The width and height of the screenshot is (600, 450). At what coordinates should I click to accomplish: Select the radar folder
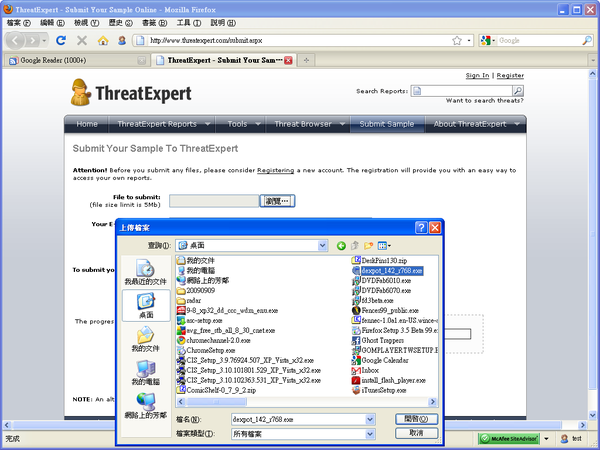coord(189,301)
